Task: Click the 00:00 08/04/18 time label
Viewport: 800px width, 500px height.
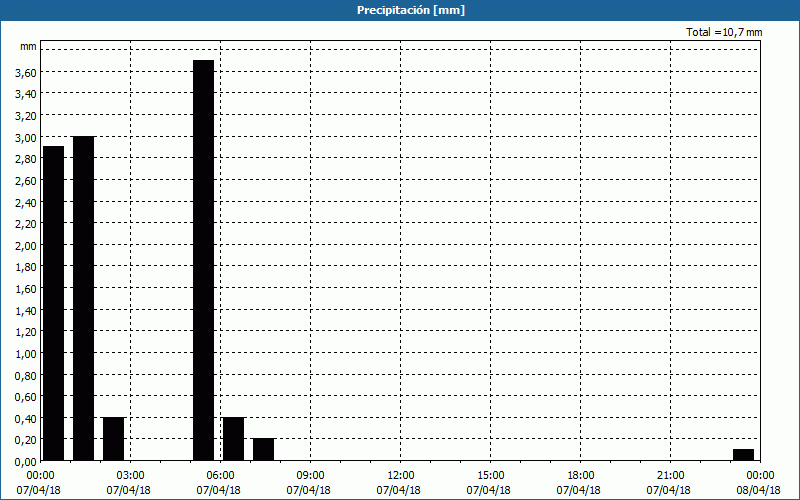Action: [759, 483]
